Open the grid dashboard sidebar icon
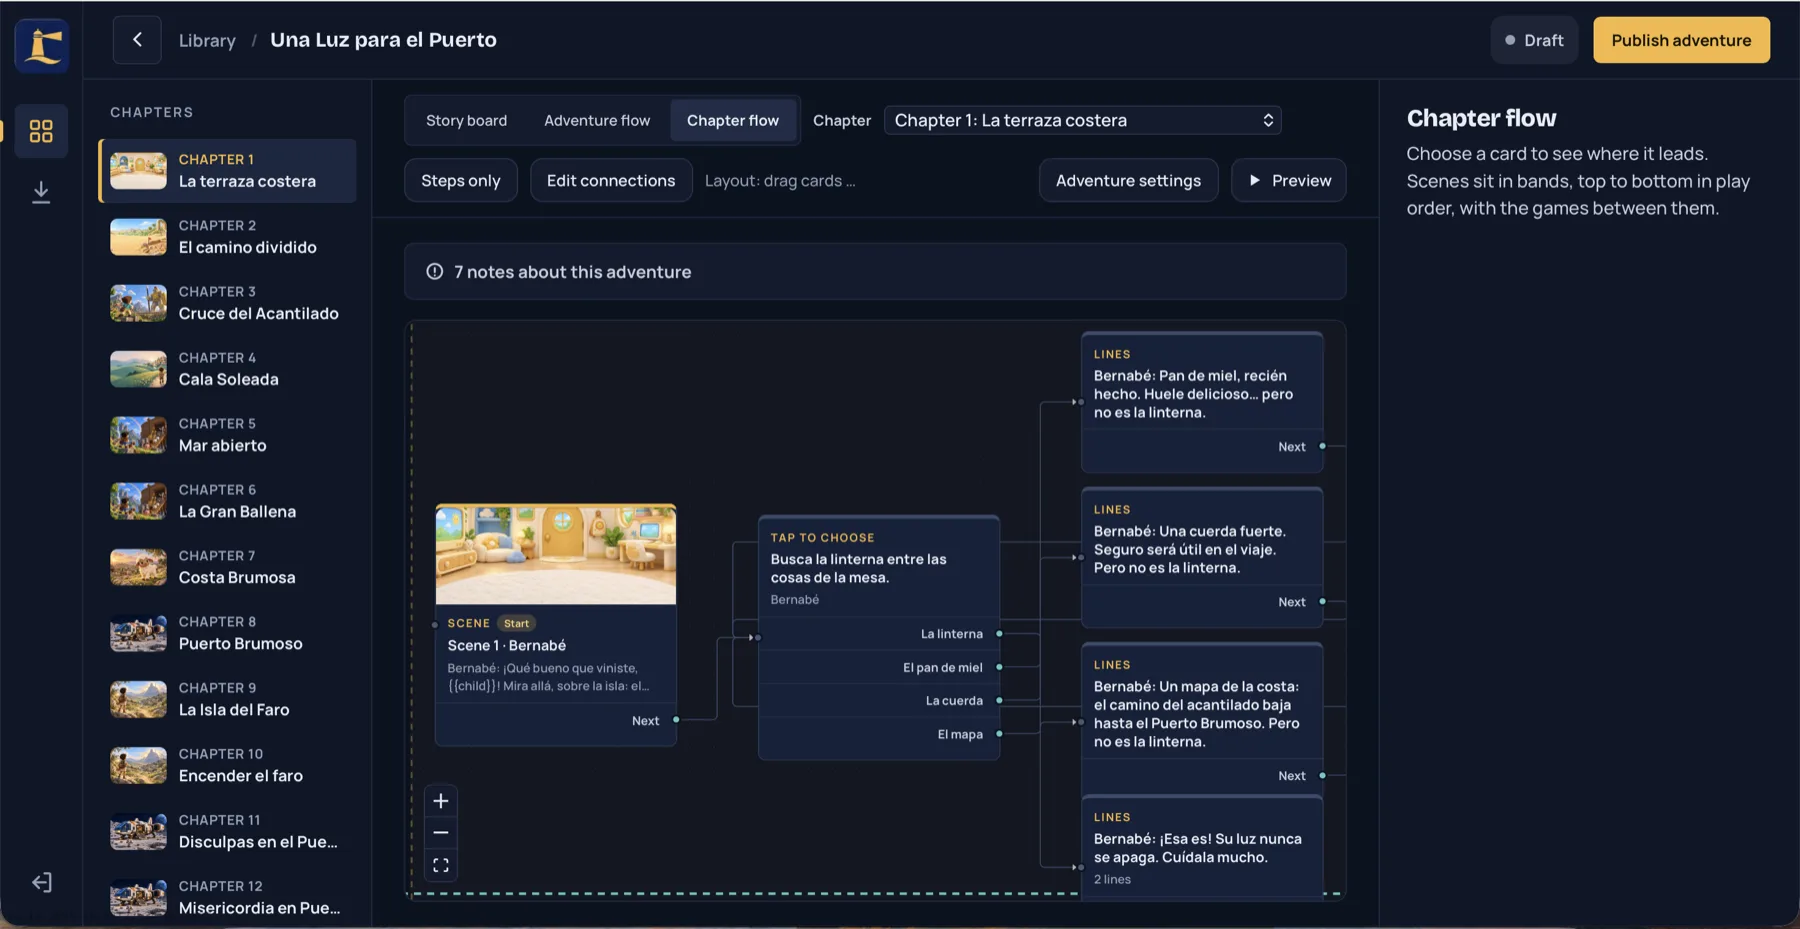Image resolution: width=1800 pixels, height=929 pixels. click(41, 131)
